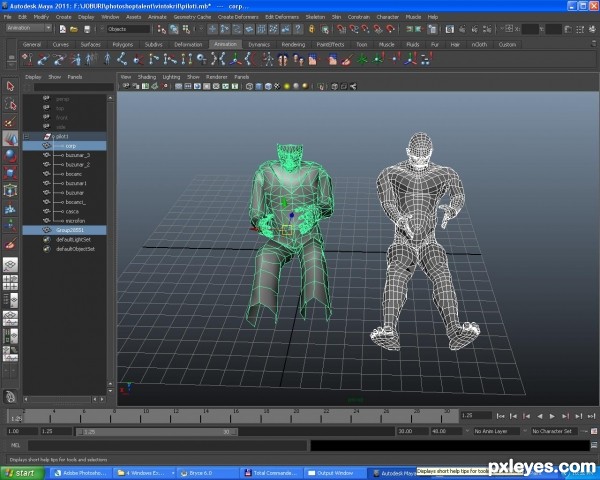Select the arrow Select tool in toolbox

(x=10, y=86)
